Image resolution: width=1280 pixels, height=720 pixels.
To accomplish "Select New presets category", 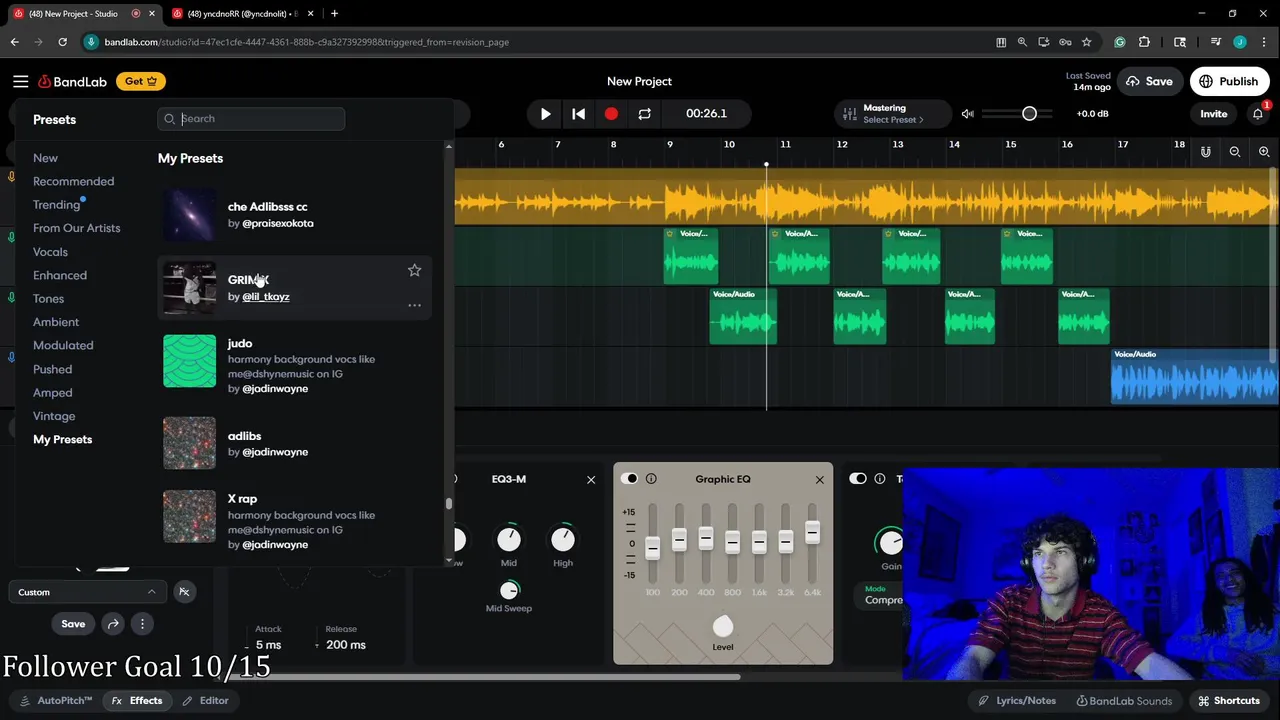I will click(x=45, y=158).
